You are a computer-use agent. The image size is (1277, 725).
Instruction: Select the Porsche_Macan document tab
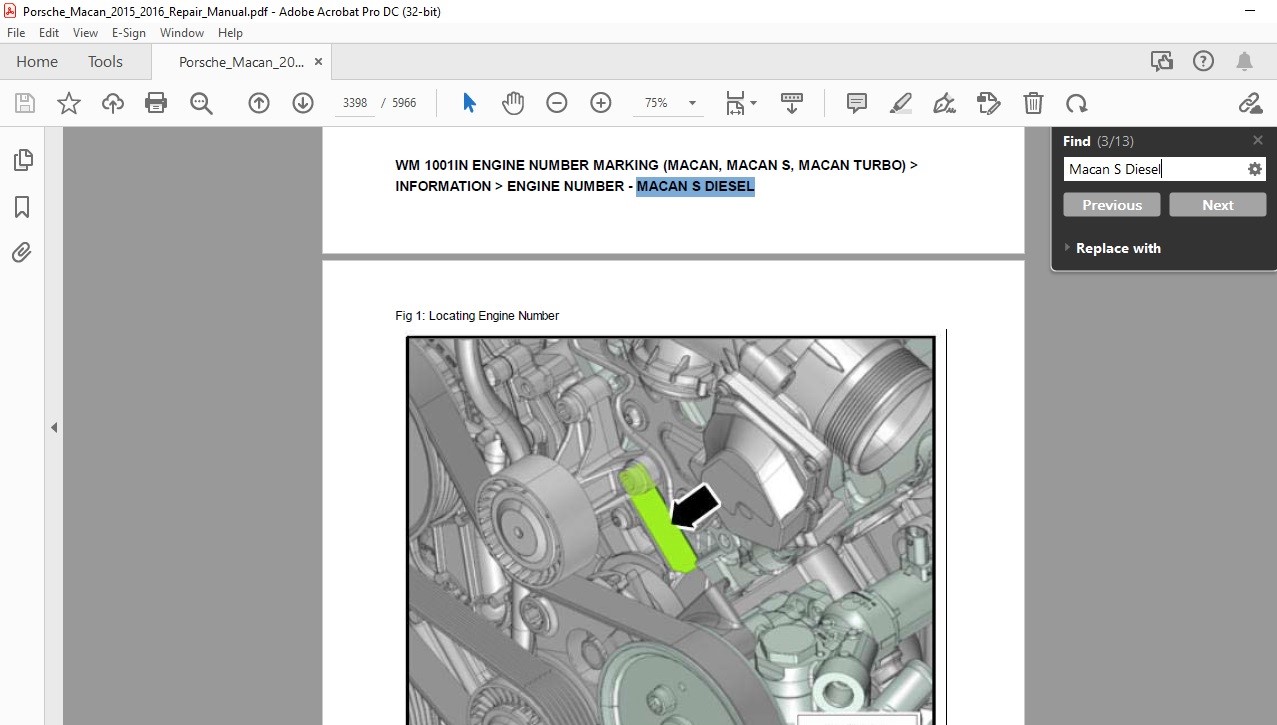pos(241,62)
